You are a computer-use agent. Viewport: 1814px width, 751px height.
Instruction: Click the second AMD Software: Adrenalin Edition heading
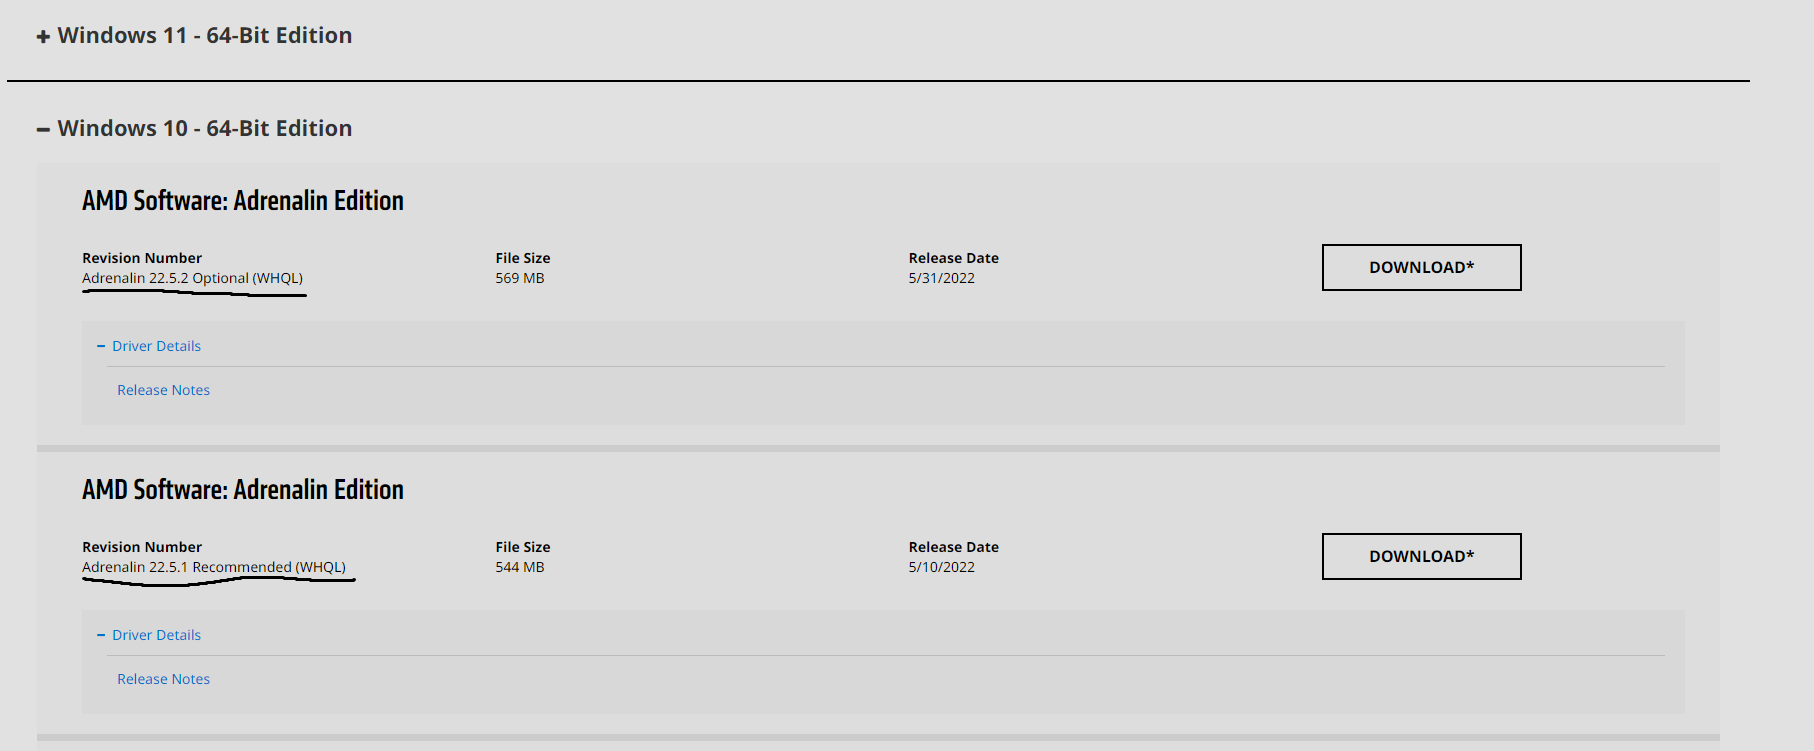pos(243,490)
